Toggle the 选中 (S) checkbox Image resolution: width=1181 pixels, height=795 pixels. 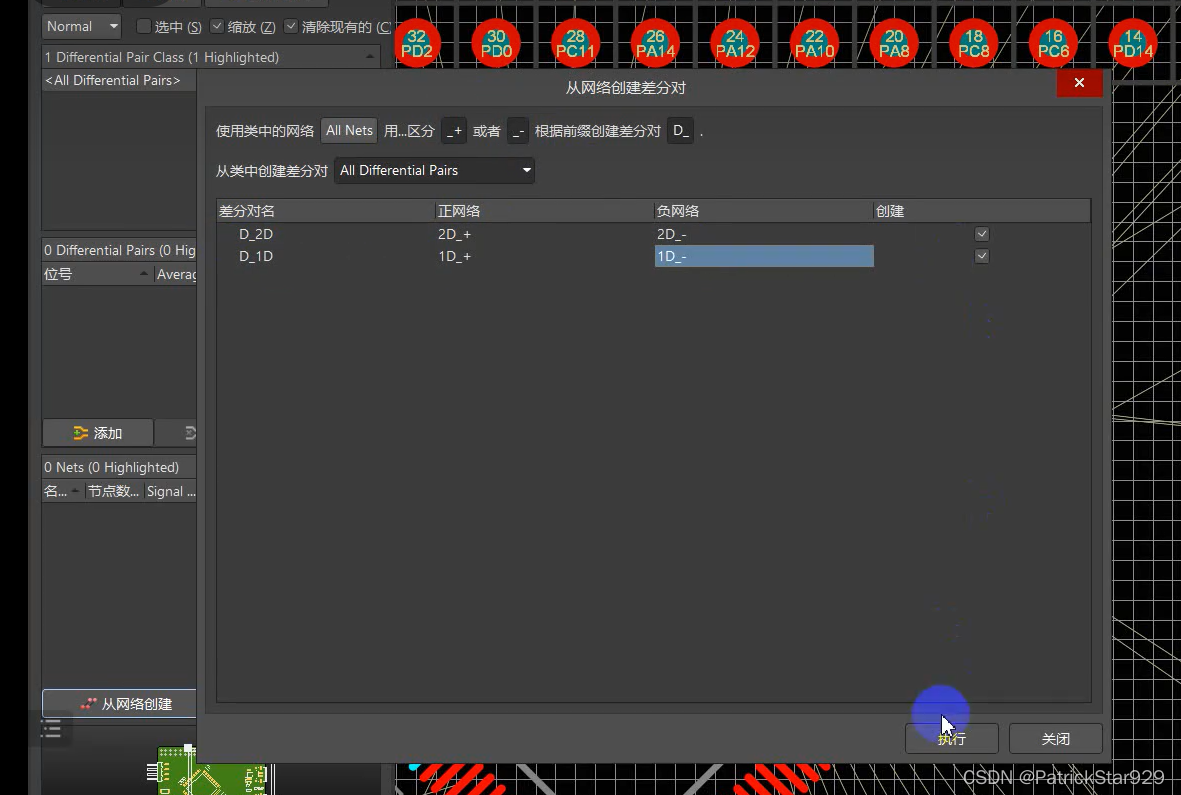pyautogui.click(x=144, y=27)
